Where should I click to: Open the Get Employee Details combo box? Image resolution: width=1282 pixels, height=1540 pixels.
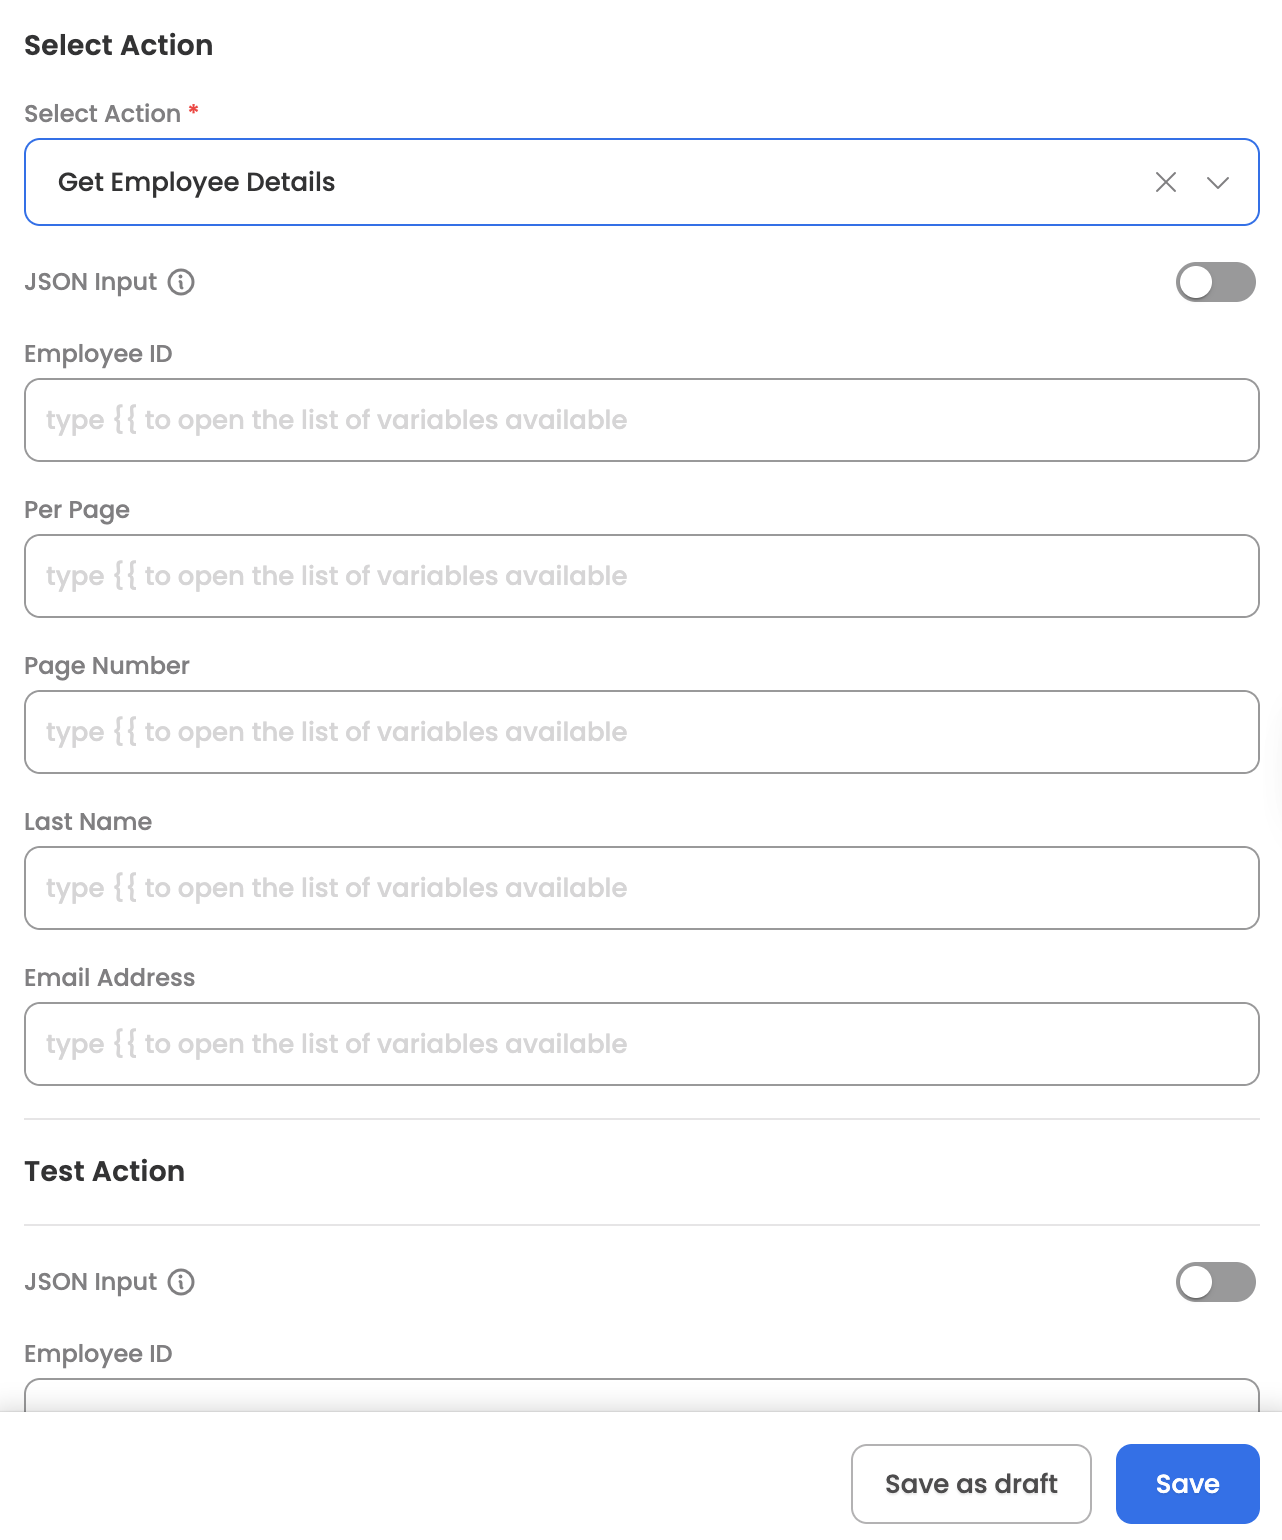coord(641,182)
